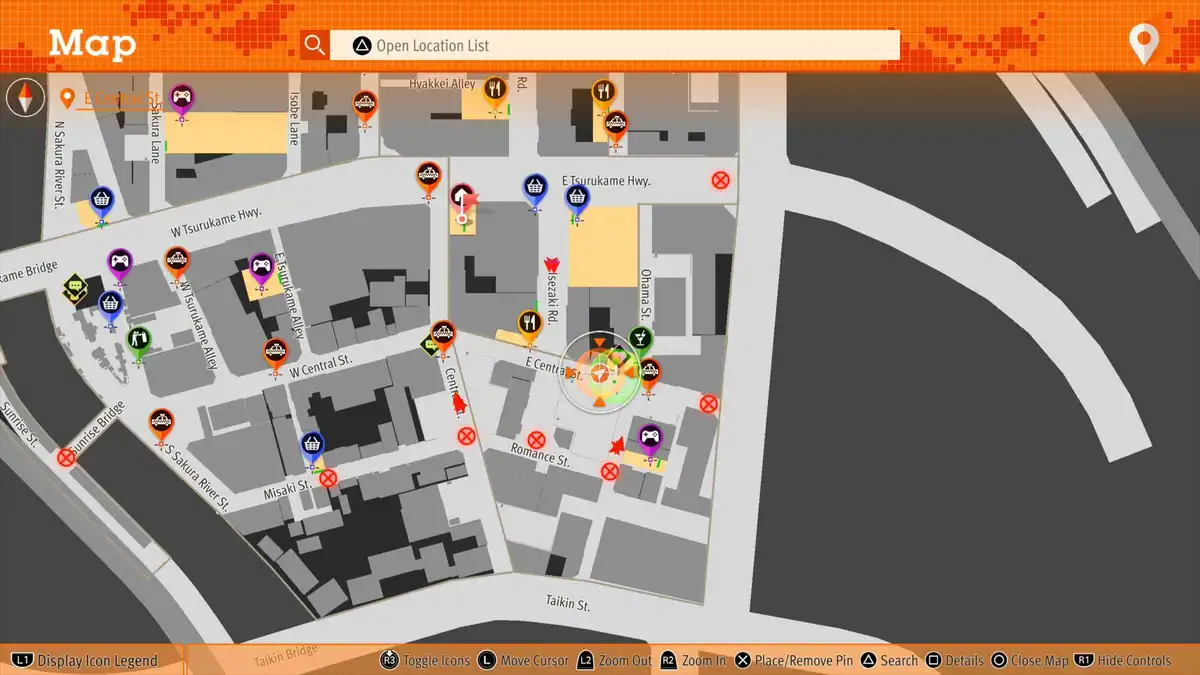Image resolution: width=1200 pixels, height=675 pixels.
Task: Toggle Place/Remove Pin control
Action: 796,660
